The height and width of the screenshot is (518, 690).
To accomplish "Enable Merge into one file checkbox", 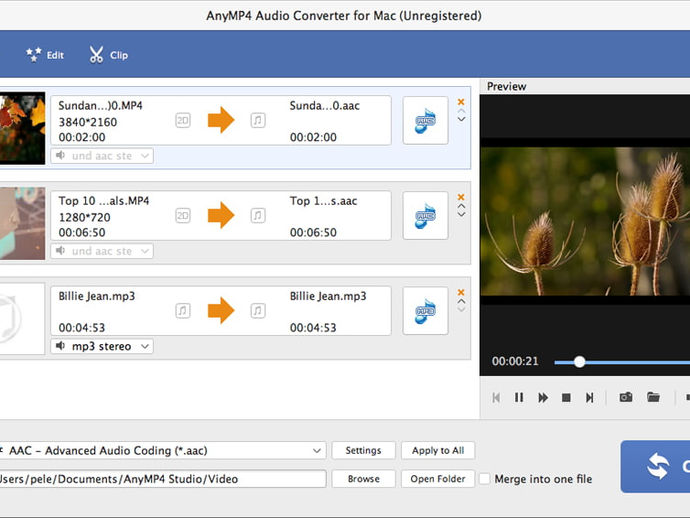I will click(484, 479).
